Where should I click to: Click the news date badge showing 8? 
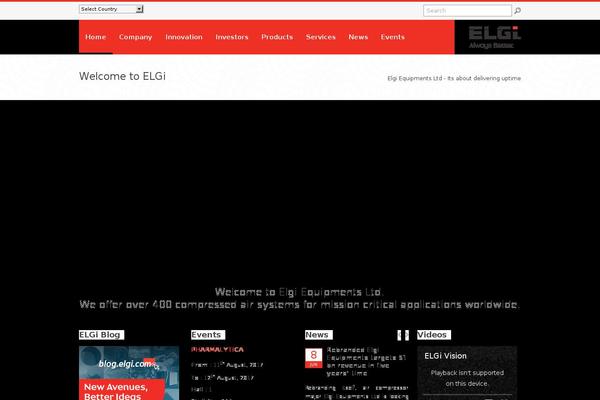313,358
